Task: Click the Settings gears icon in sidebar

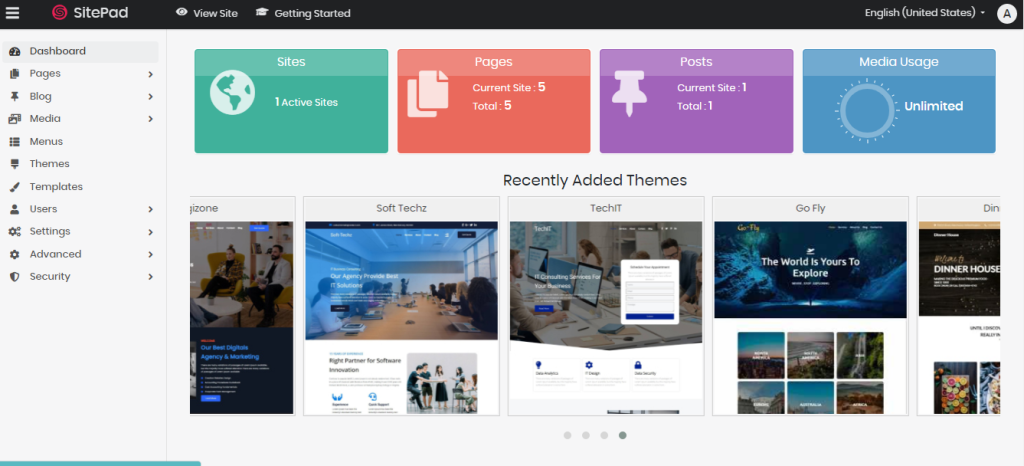Action: click(14, 232)
